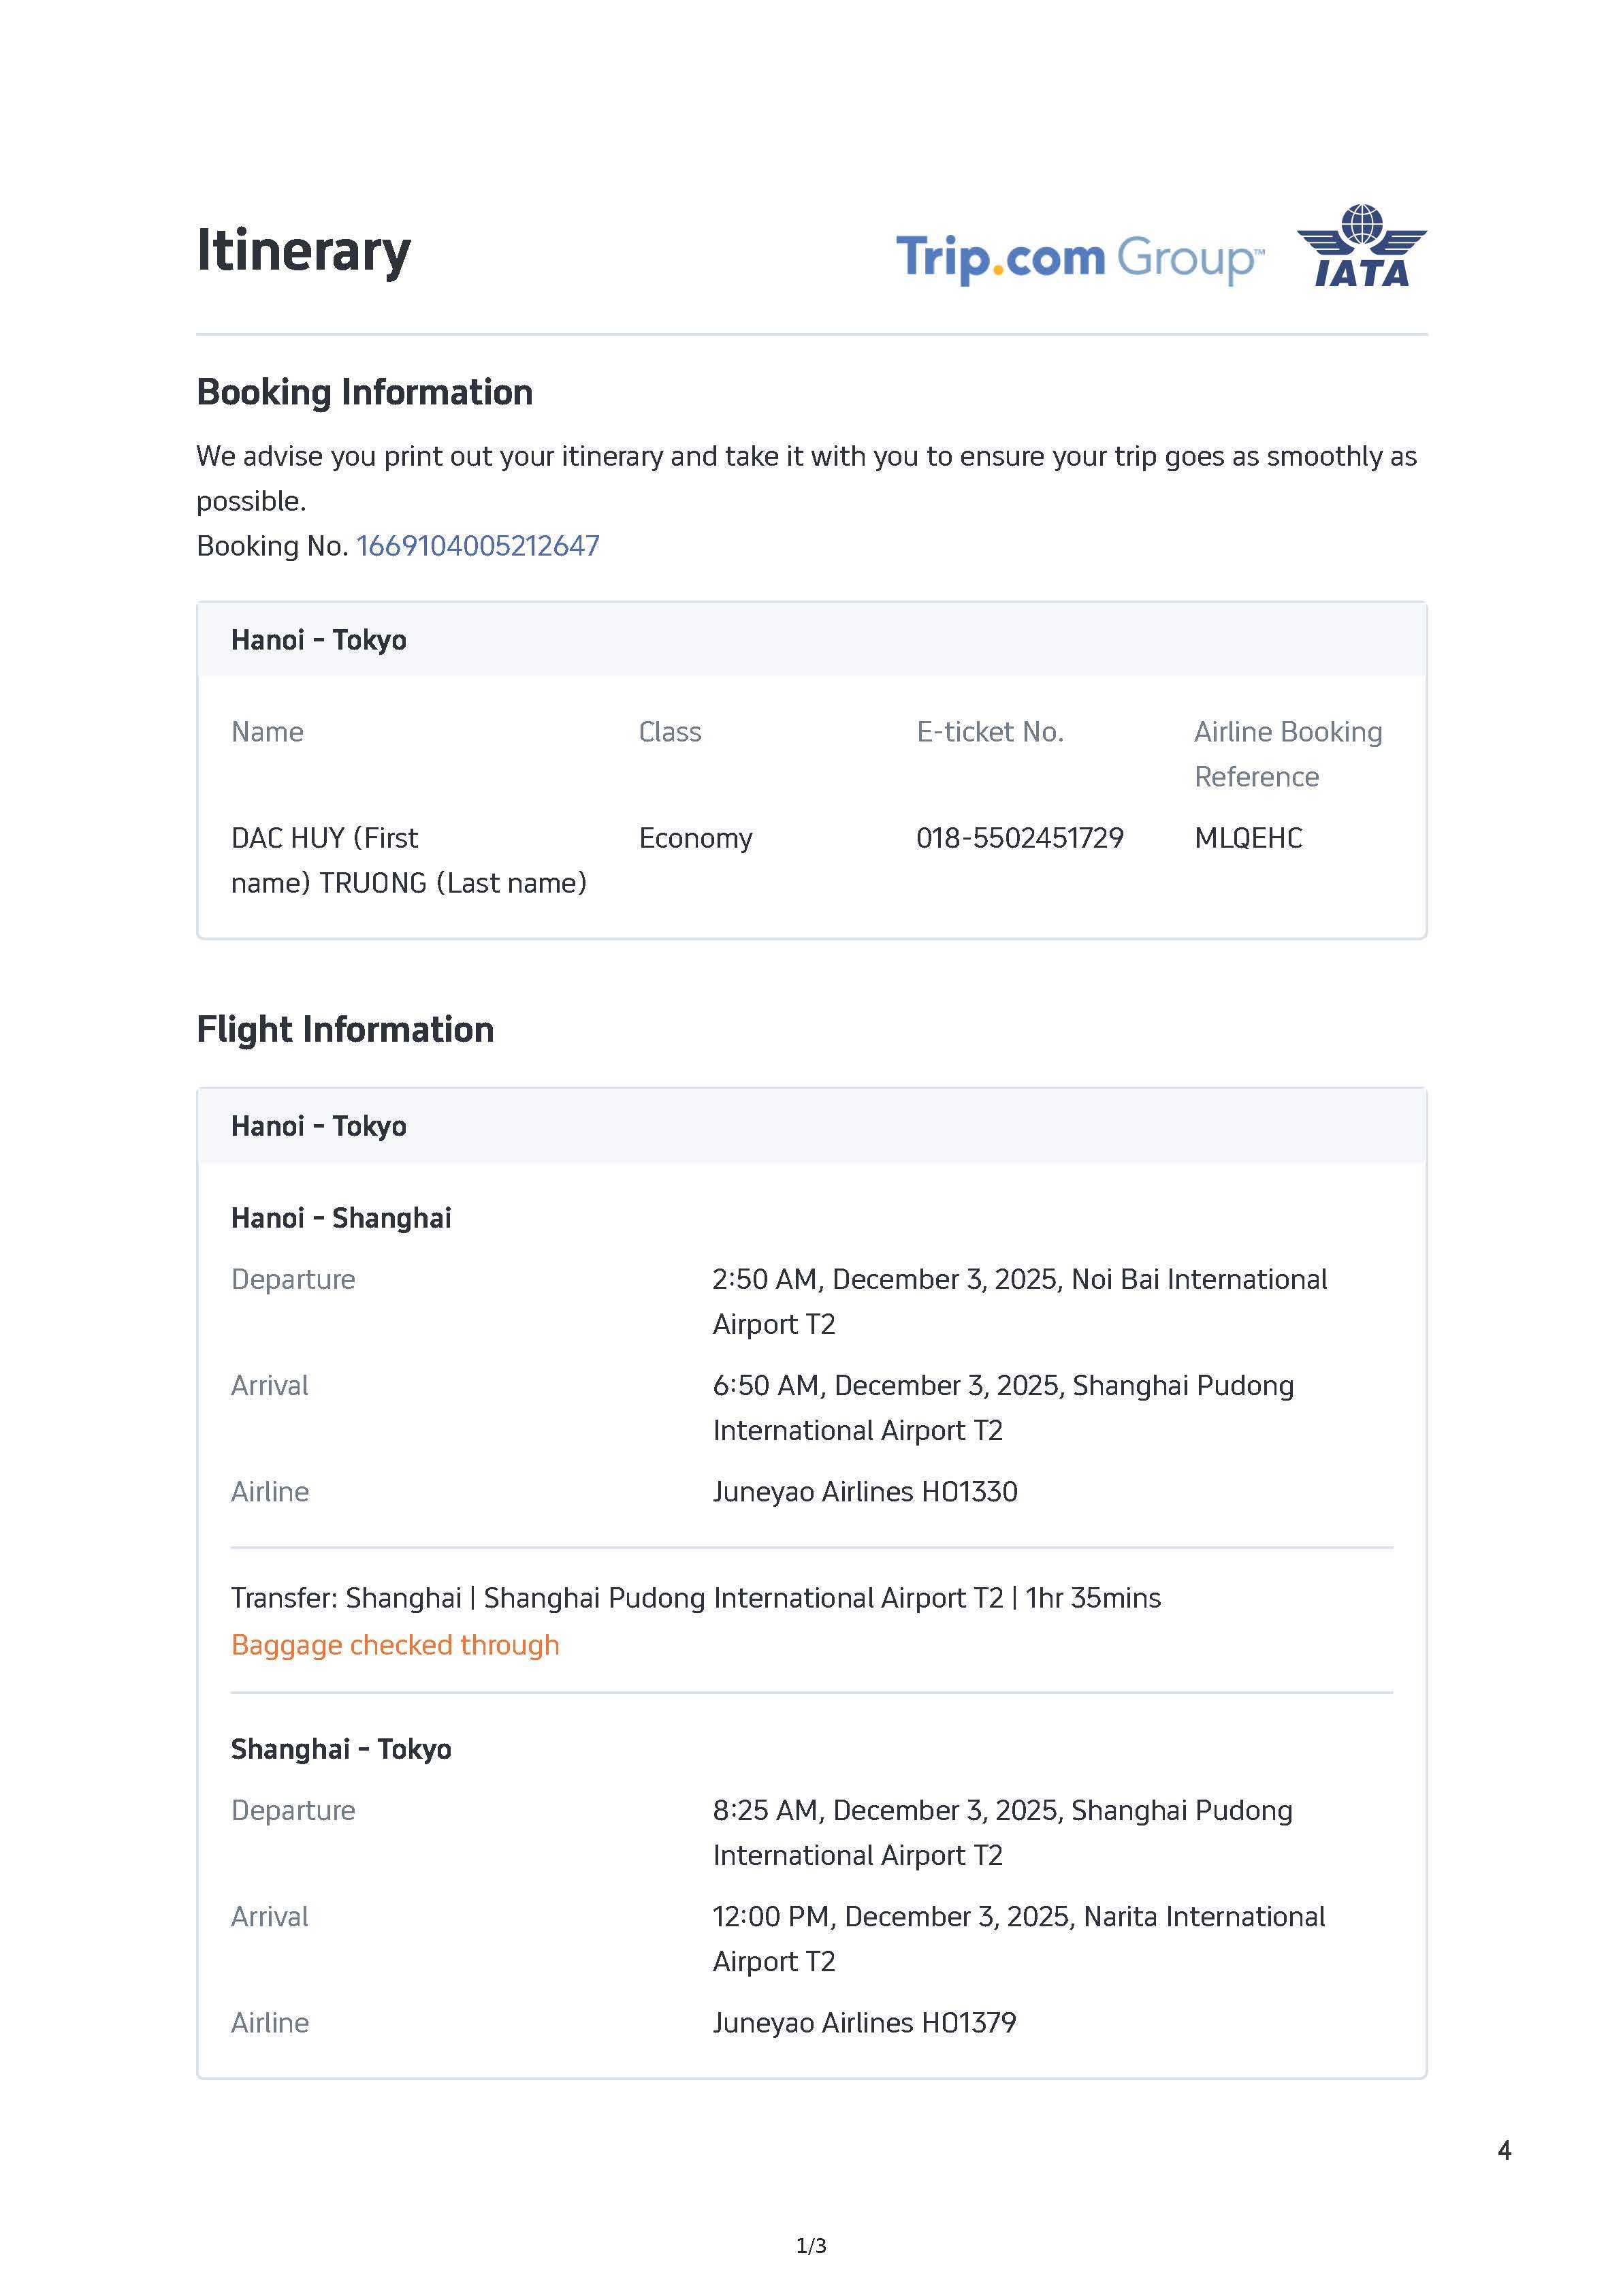Open booking number 1669104005212647 link
1623x2296 pixels.
pos(477,546)
